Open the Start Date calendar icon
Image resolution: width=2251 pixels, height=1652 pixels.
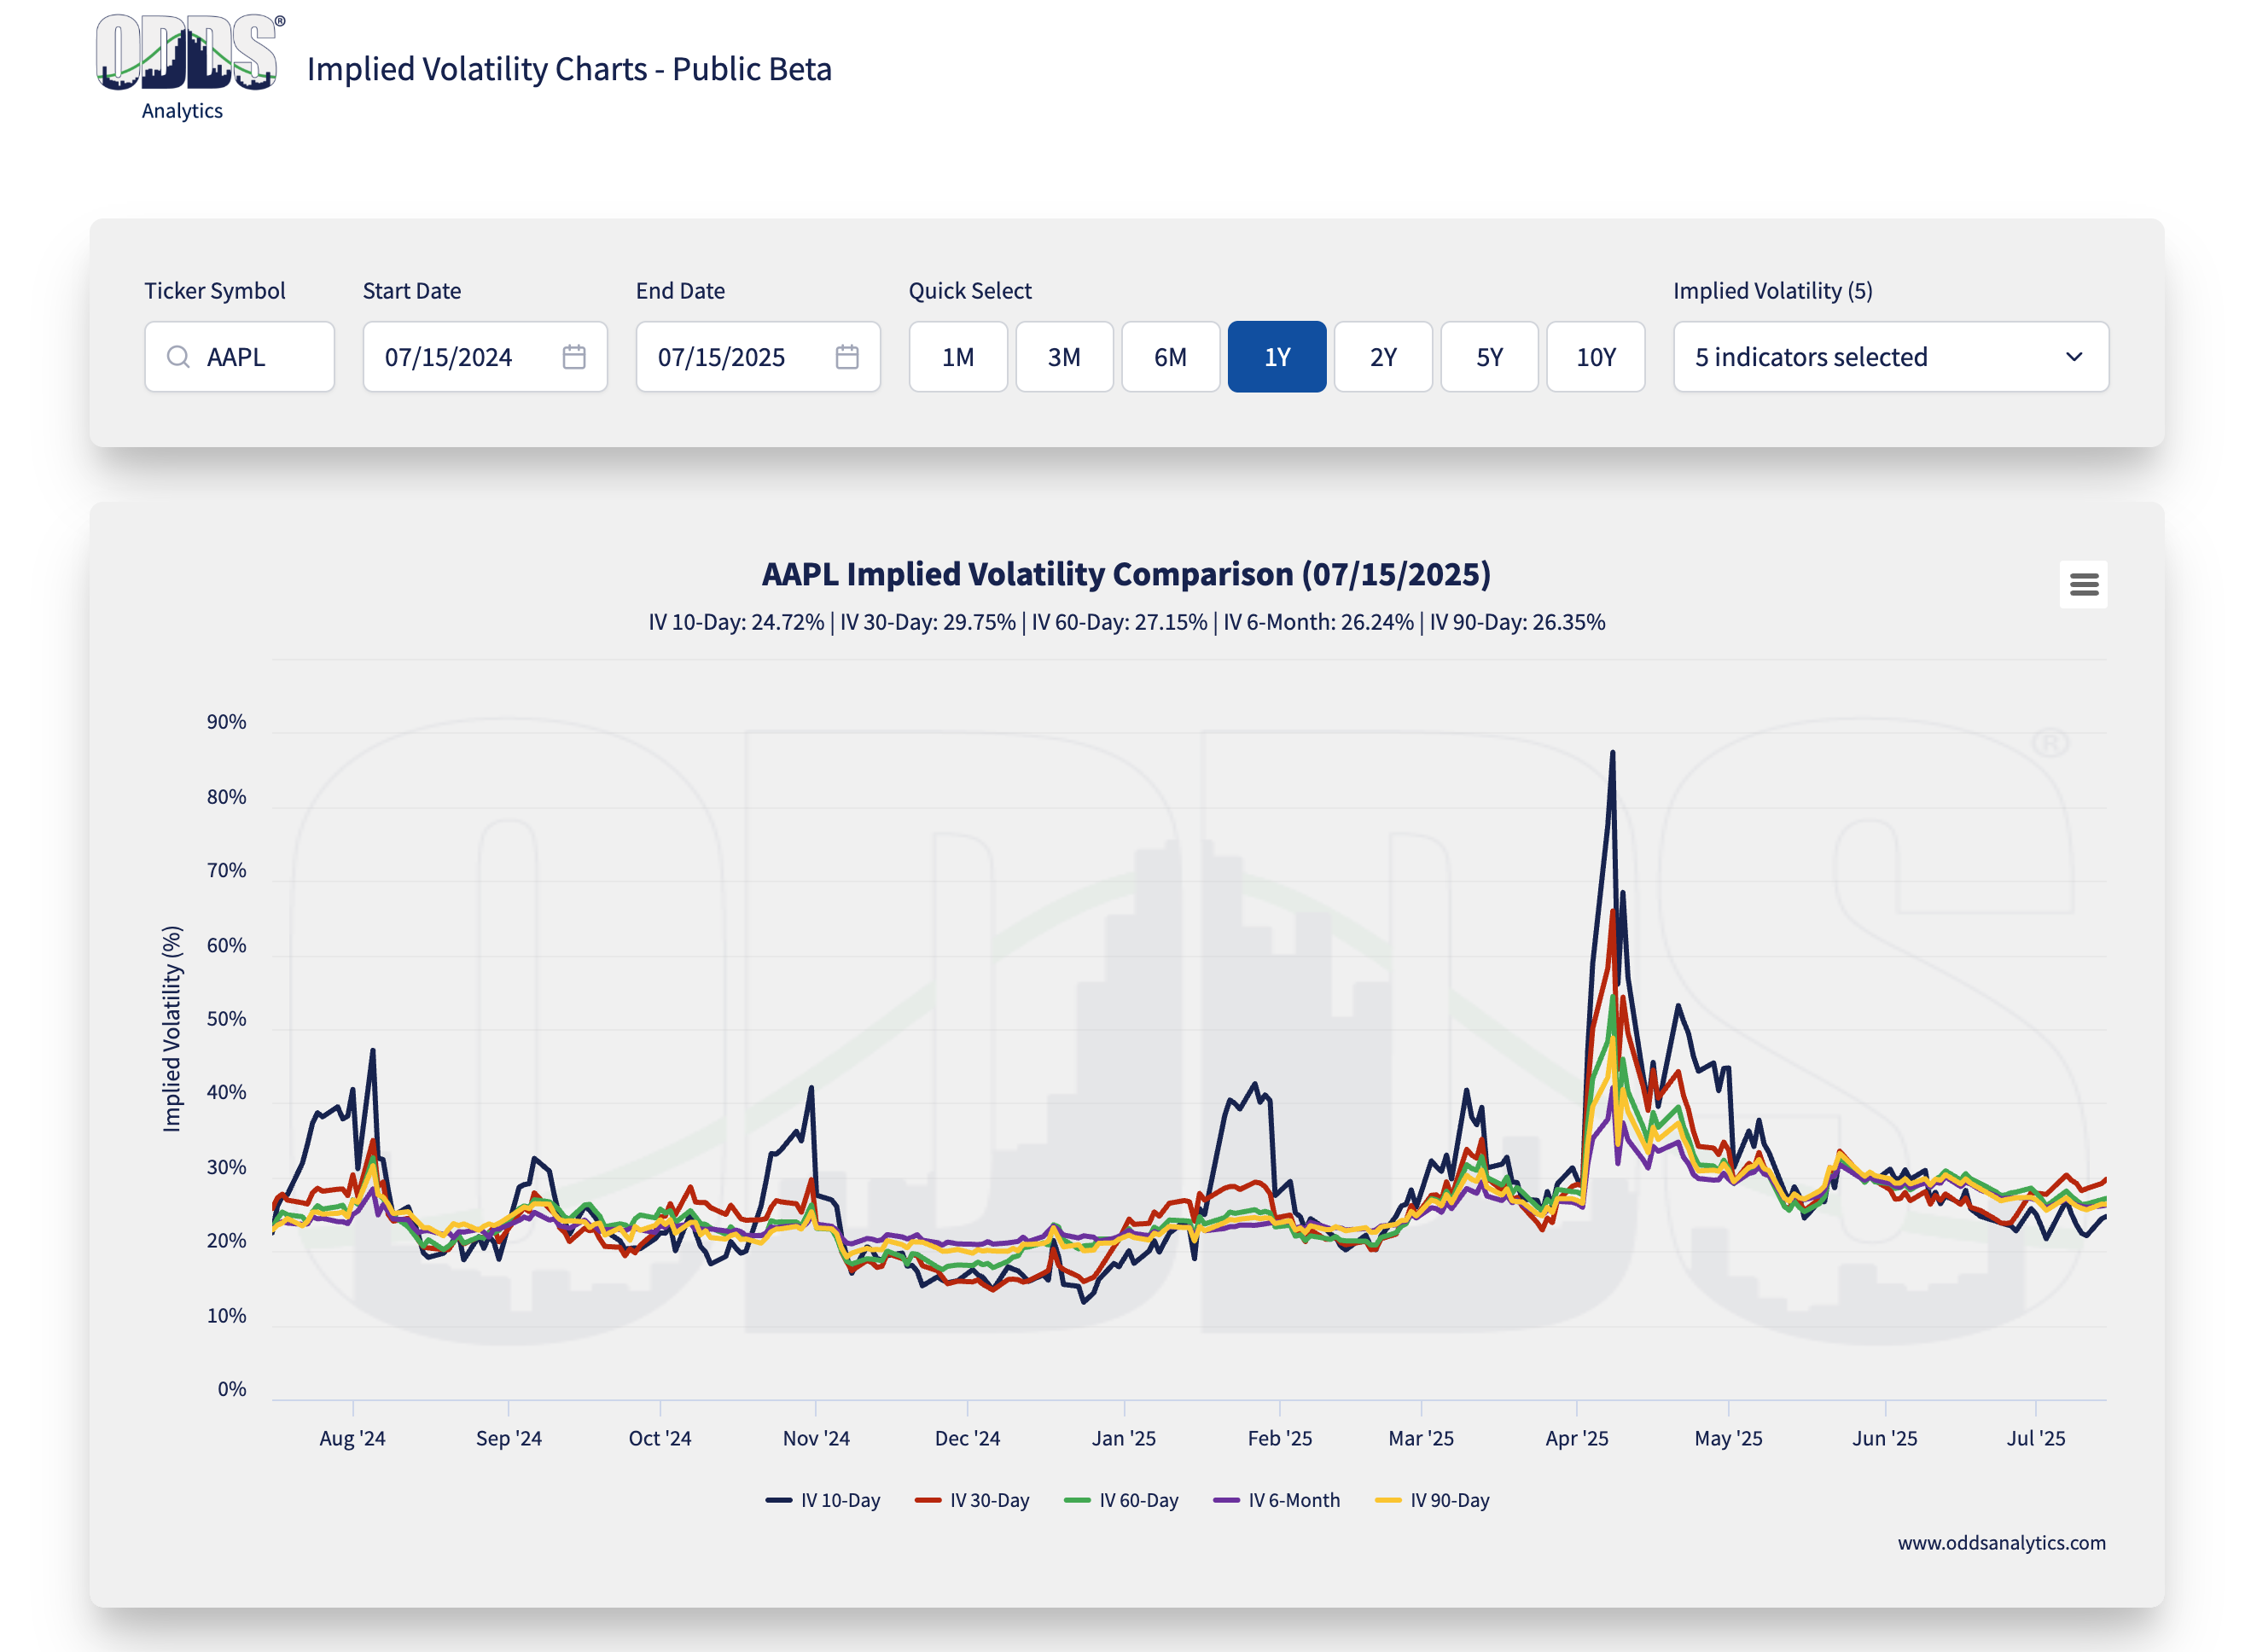tap(574, 357)
